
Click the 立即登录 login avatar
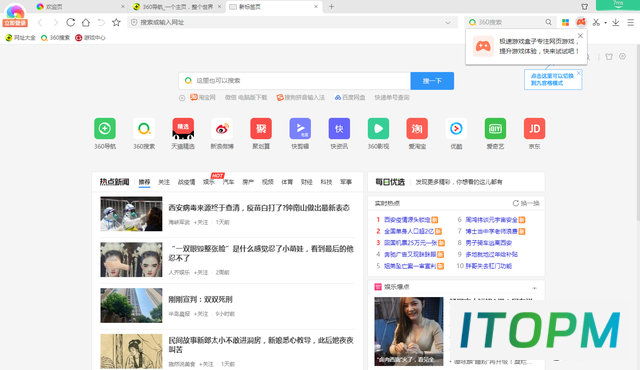(15, 16)
